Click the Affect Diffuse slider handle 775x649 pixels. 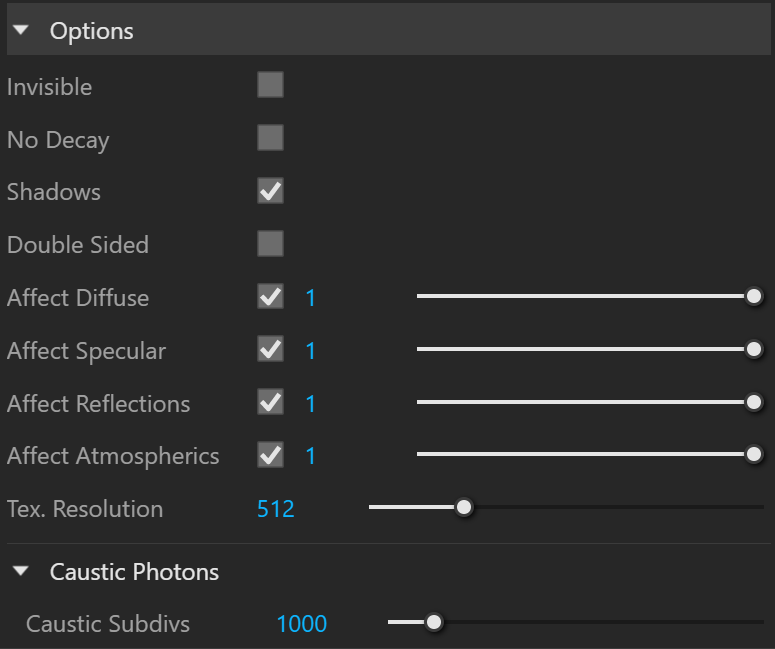[x=754, y=296]
